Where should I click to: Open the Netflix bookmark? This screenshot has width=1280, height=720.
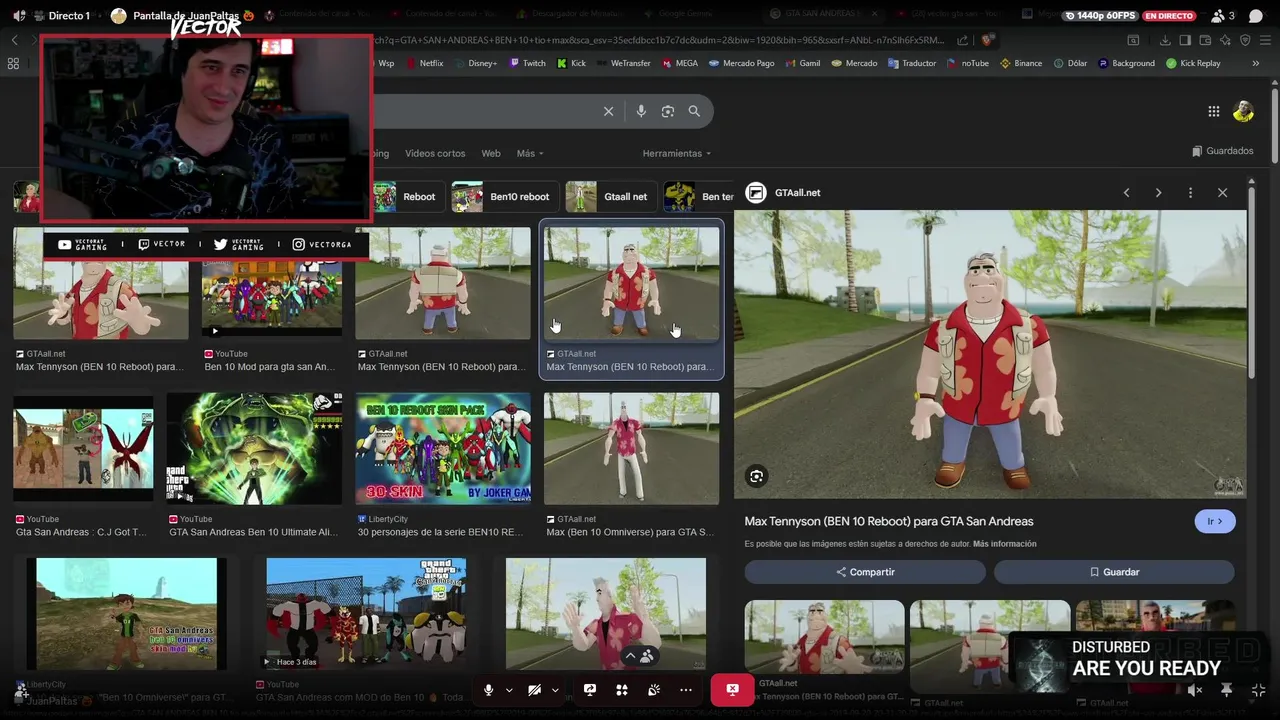424,63
